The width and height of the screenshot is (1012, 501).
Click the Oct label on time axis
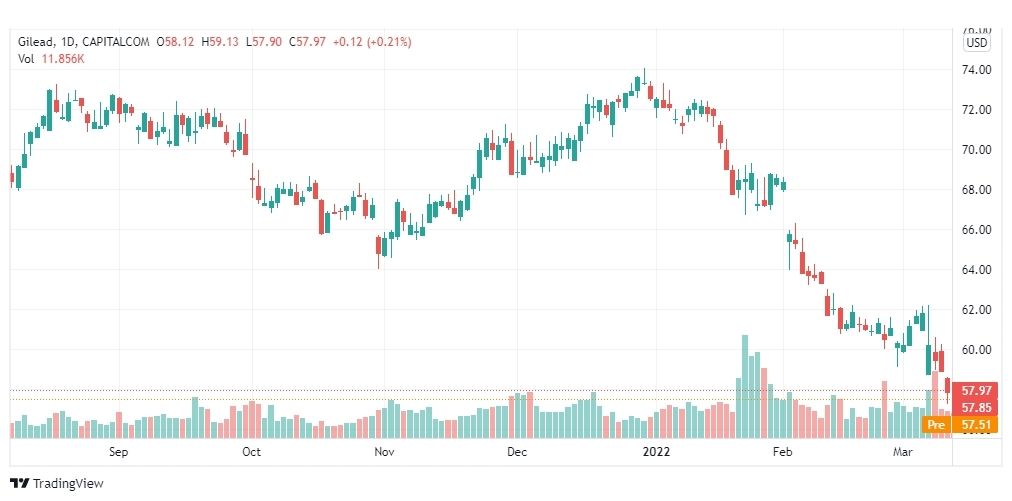coord(251,451)
